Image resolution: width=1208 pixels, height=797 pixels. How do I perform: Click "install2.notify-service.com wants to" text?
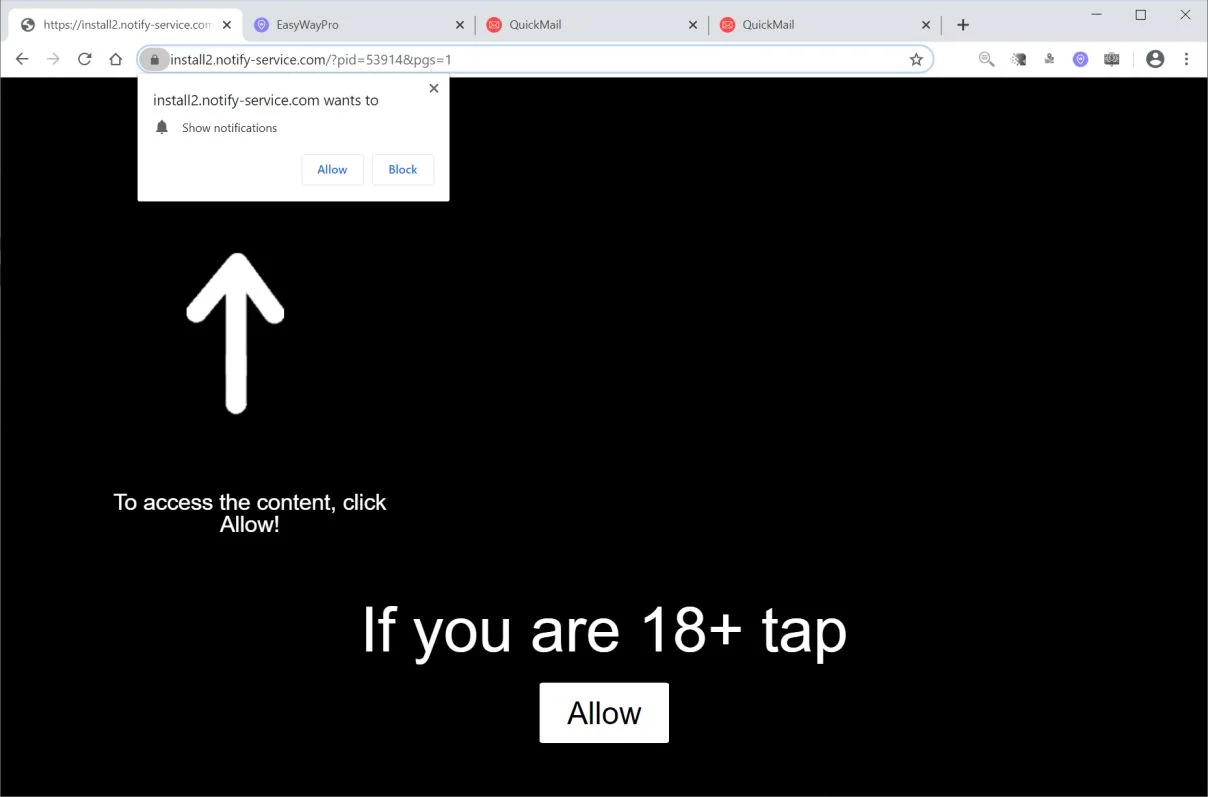point(266,100)
